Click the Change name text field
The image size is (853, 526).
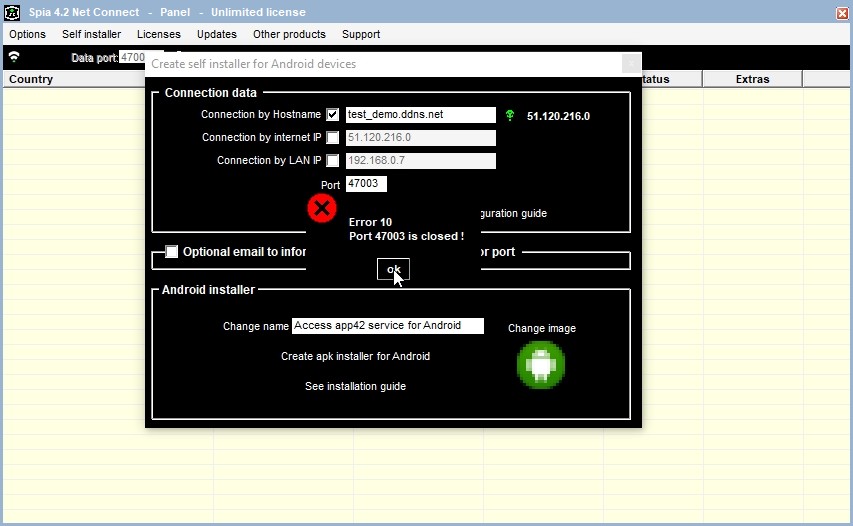click(x=387, y=326)
